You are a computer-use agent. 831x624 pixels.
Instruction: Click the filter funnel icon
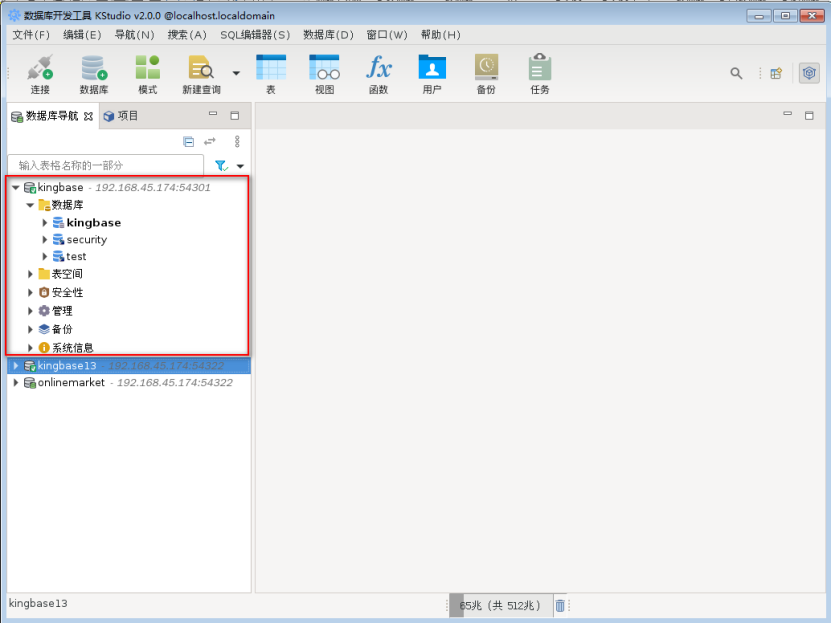222,165
